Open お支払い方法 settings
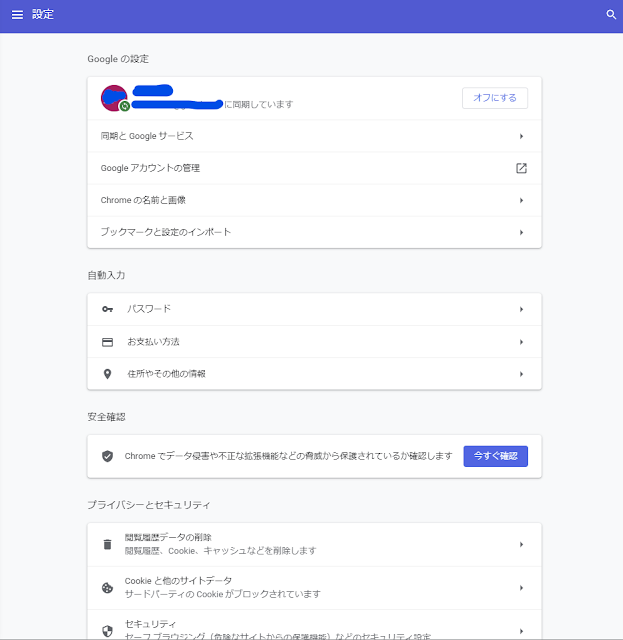 point(314,342)
